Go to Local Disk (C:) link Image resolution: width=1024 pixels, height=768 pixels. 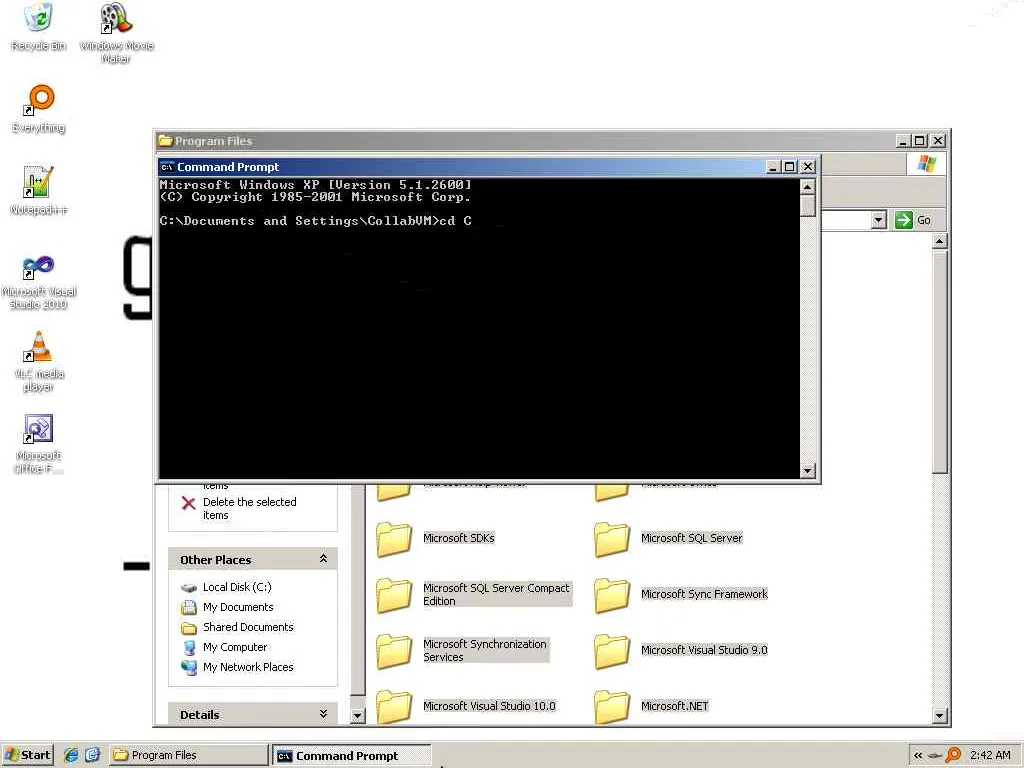237,587
